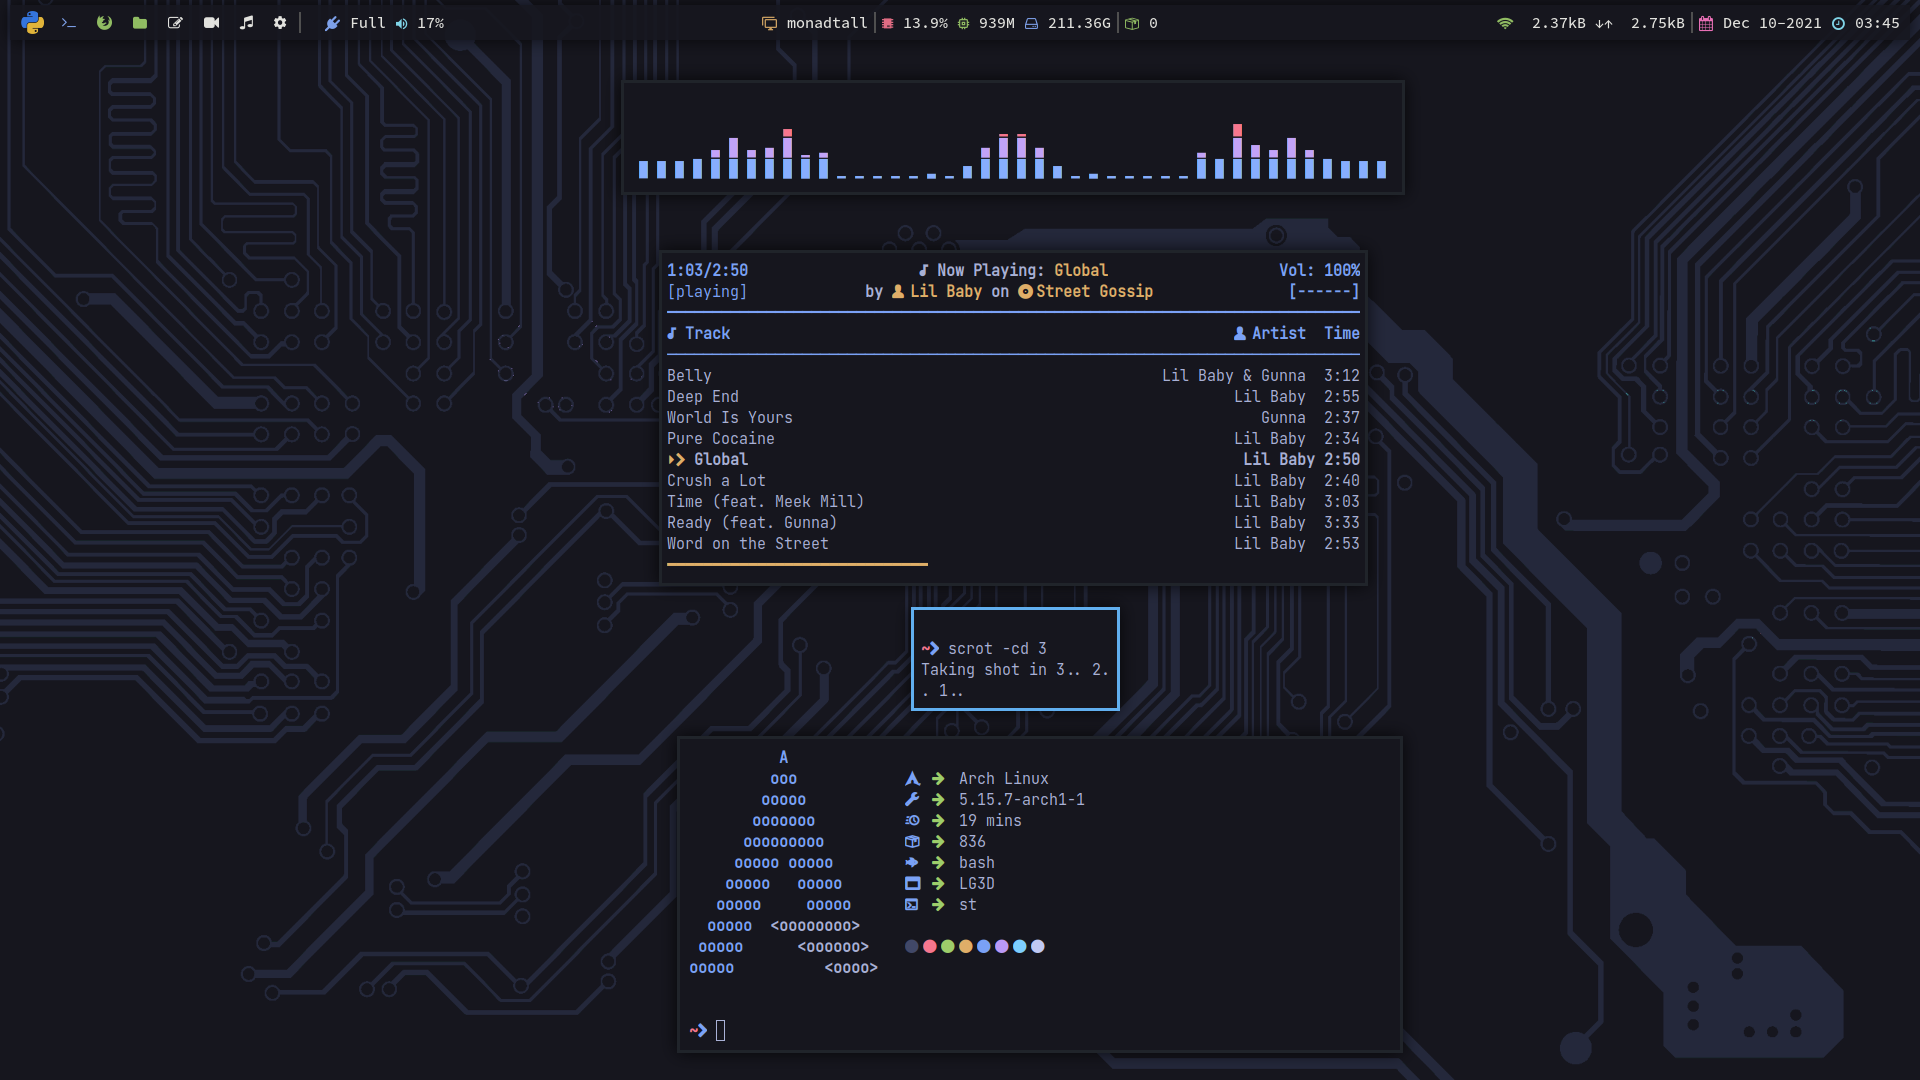Screen dimensions: 1920x1080
Task: Select the Crush a Lot track
Action: [716, 480]
